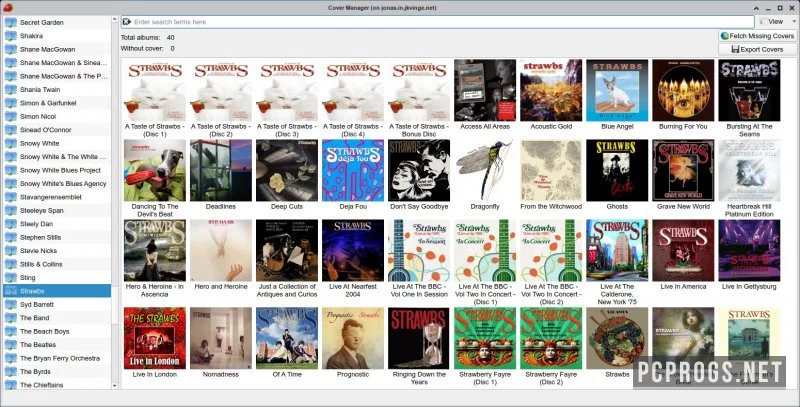Click the artist icon beside Stevie Nicks

pyautogui.click(x=11, y=251)
